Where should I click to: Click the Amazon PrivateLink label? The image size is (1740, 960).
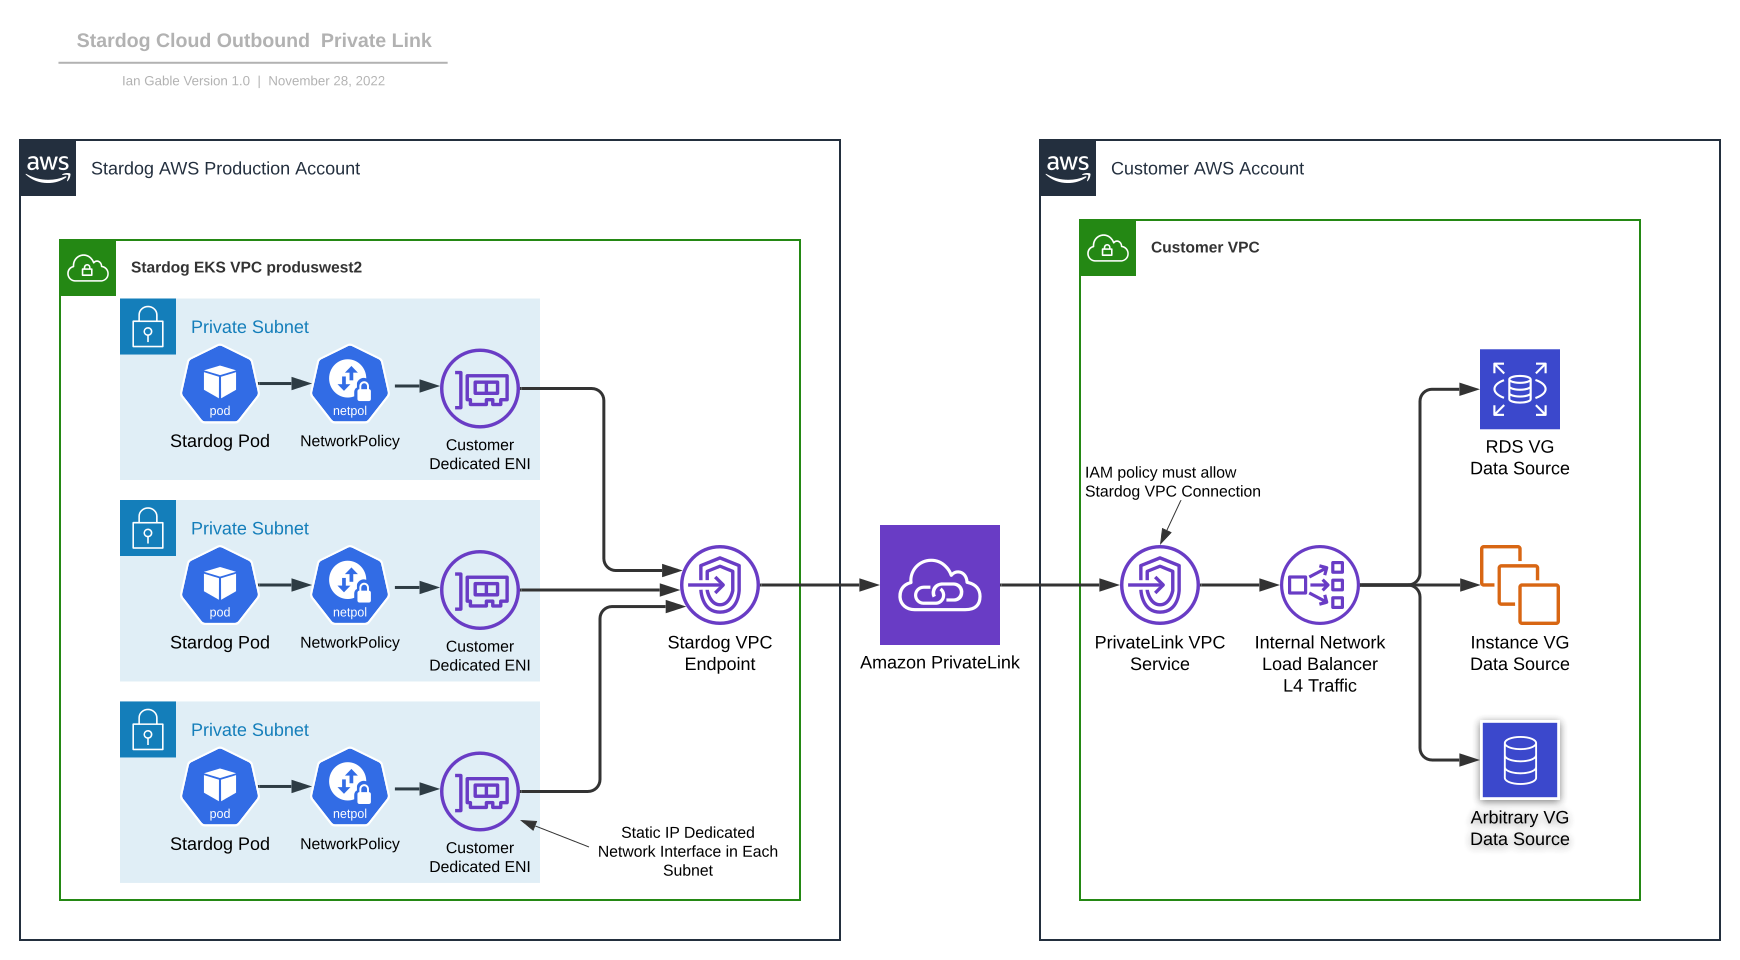(940, 662)
